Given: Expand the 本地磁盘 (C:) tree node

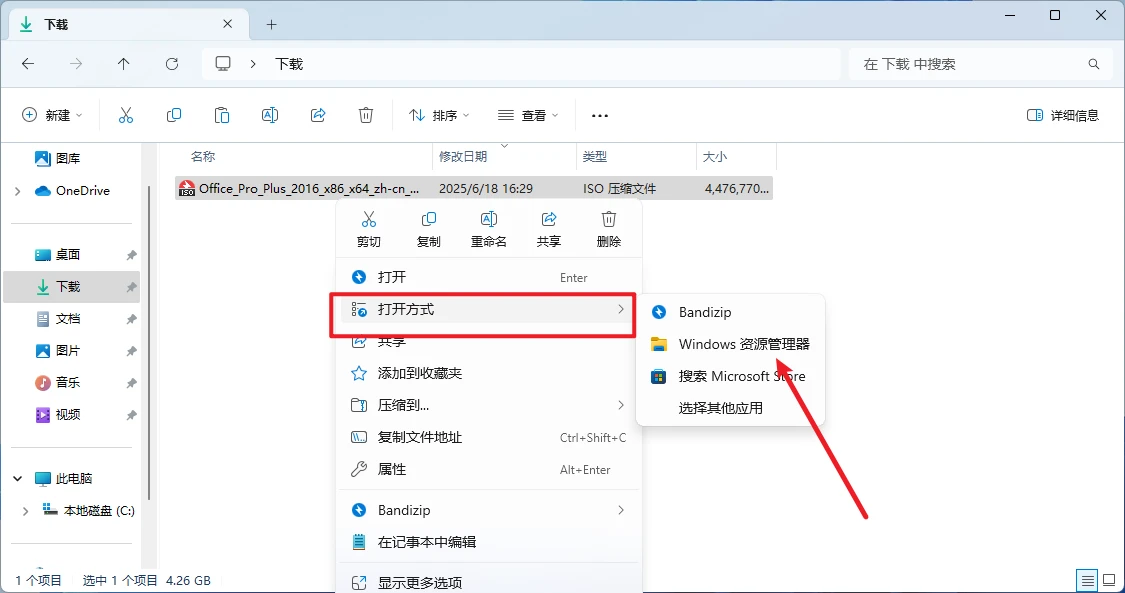Looking at the screenshot, I should (x=26, y=511).
